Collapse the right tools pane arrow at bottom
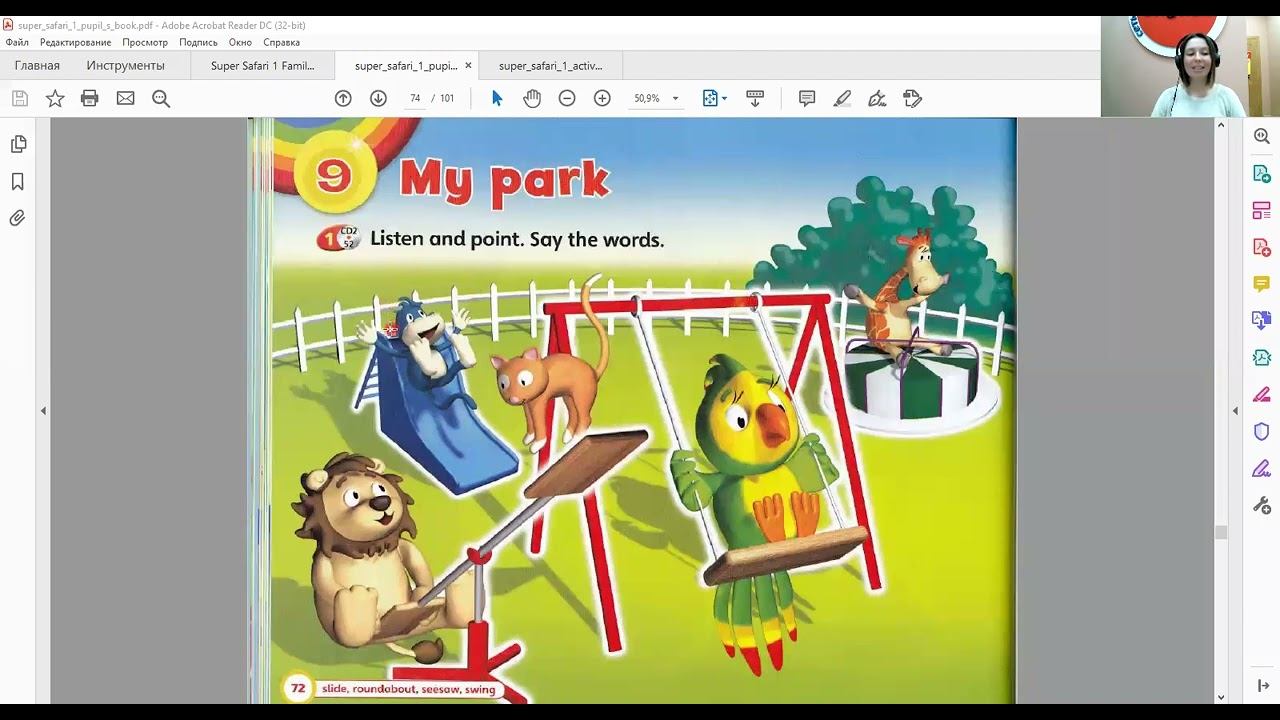The image size is (1280, 720). (x=1262, y=686)
